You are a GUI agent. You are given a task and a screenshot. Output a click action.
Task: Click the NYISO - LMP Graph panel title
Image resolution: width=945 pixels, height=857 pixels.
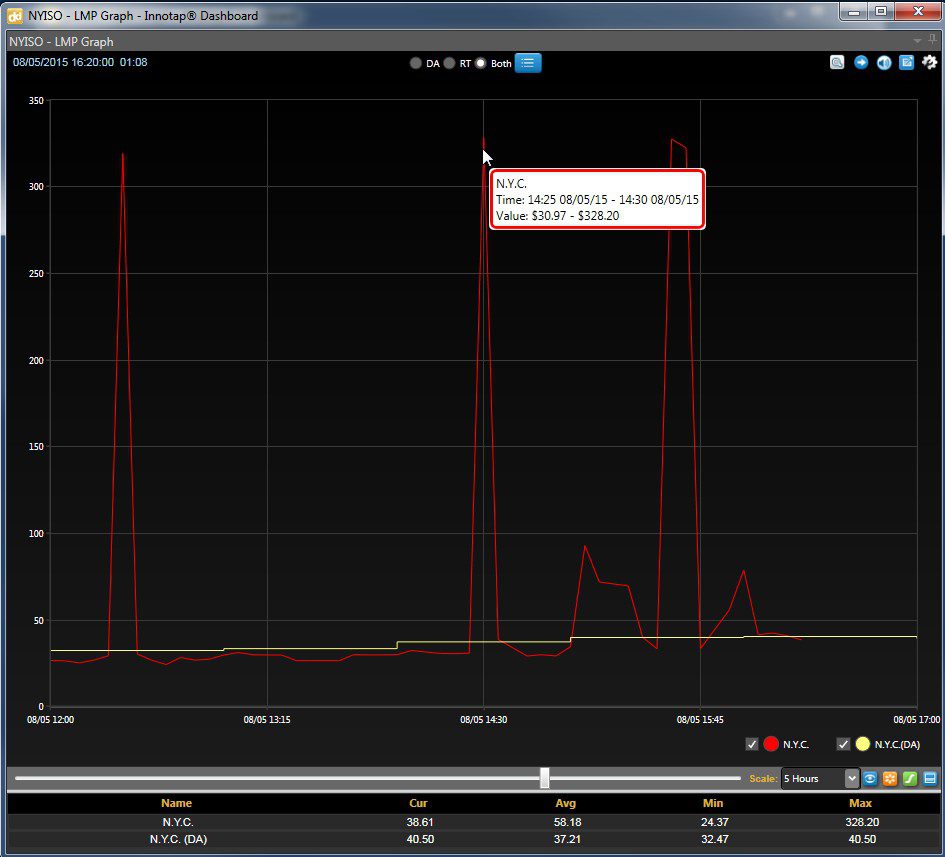(x=61, y=42)
